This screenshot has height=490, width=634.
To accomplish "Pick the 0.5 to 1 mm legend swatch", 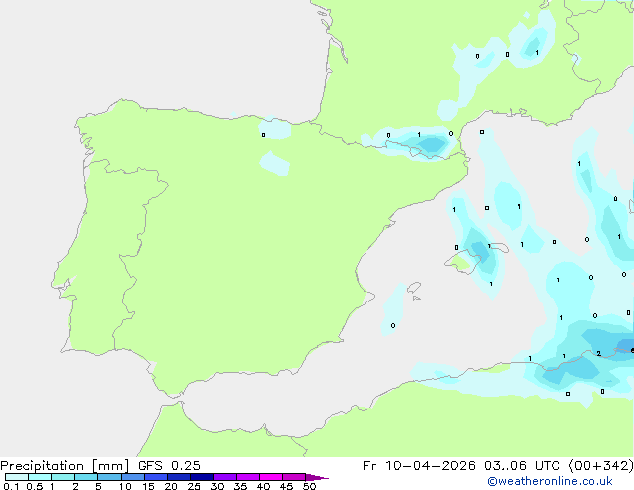I will [40, 477].
